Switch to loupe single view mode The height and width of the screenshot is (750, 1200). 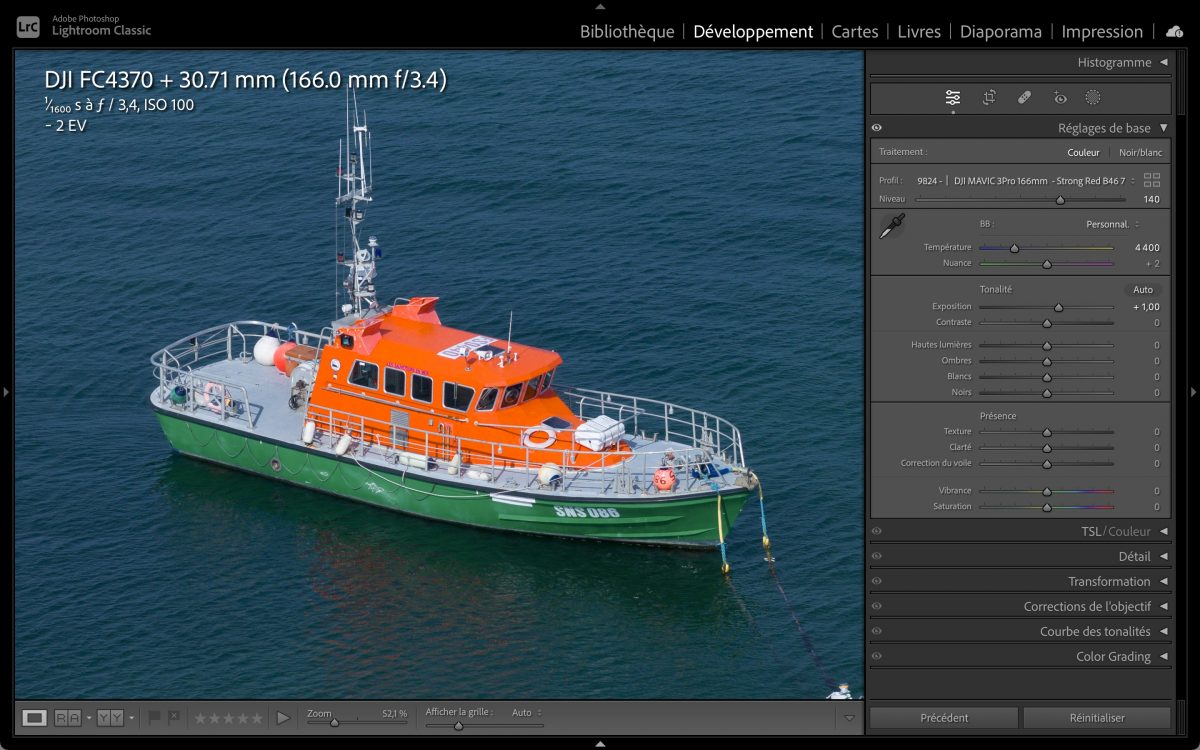pyautogui.click(x=35, y=717)
